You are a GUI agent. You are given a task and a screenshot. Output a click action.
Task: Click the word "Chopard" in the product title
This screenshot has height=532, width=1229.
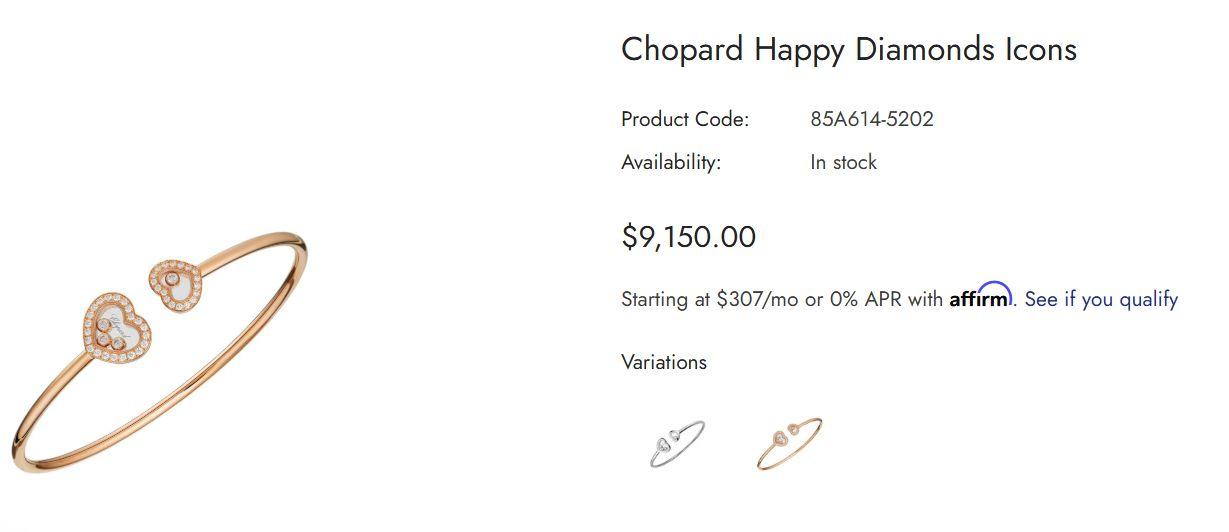coord(682,49)
